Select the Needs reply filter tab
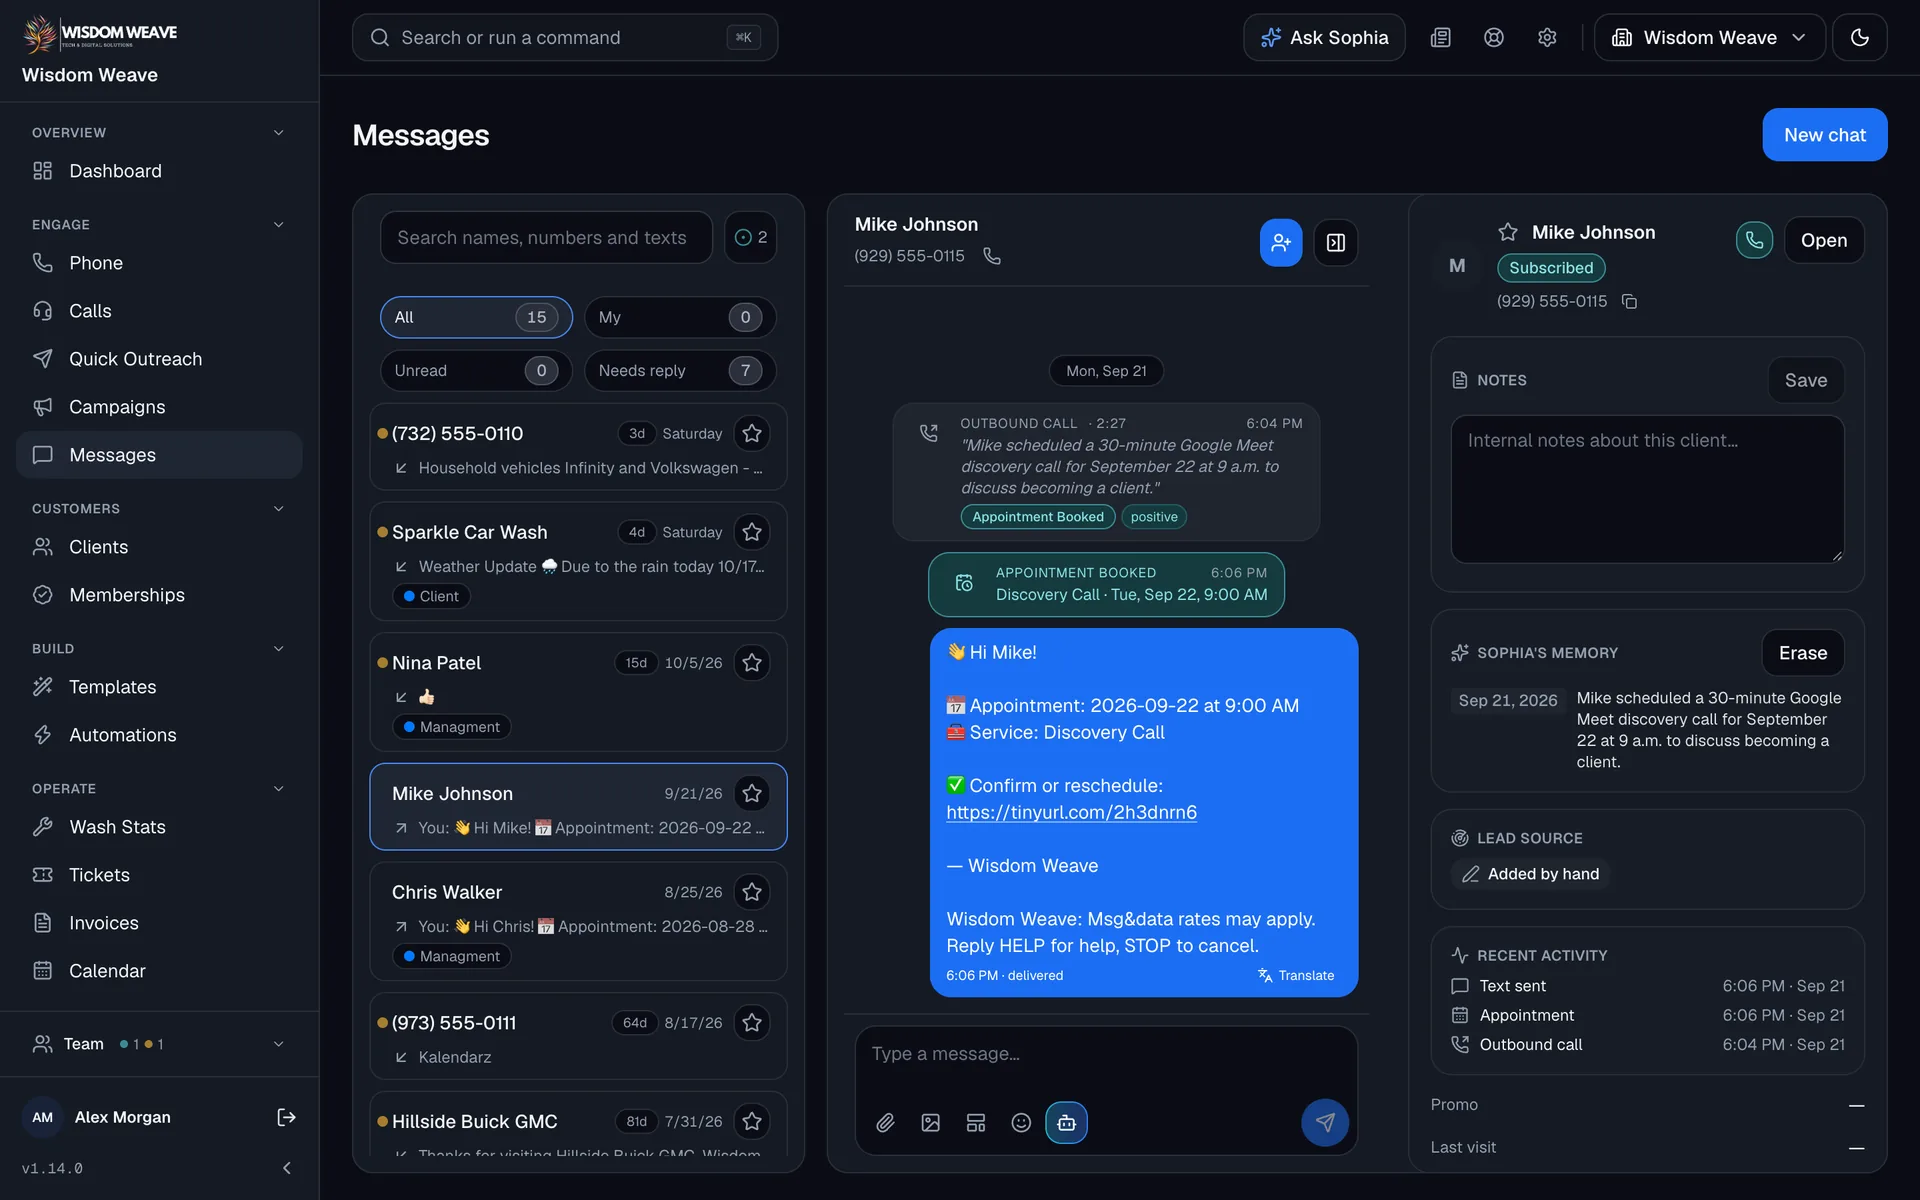 coord(680,370)
